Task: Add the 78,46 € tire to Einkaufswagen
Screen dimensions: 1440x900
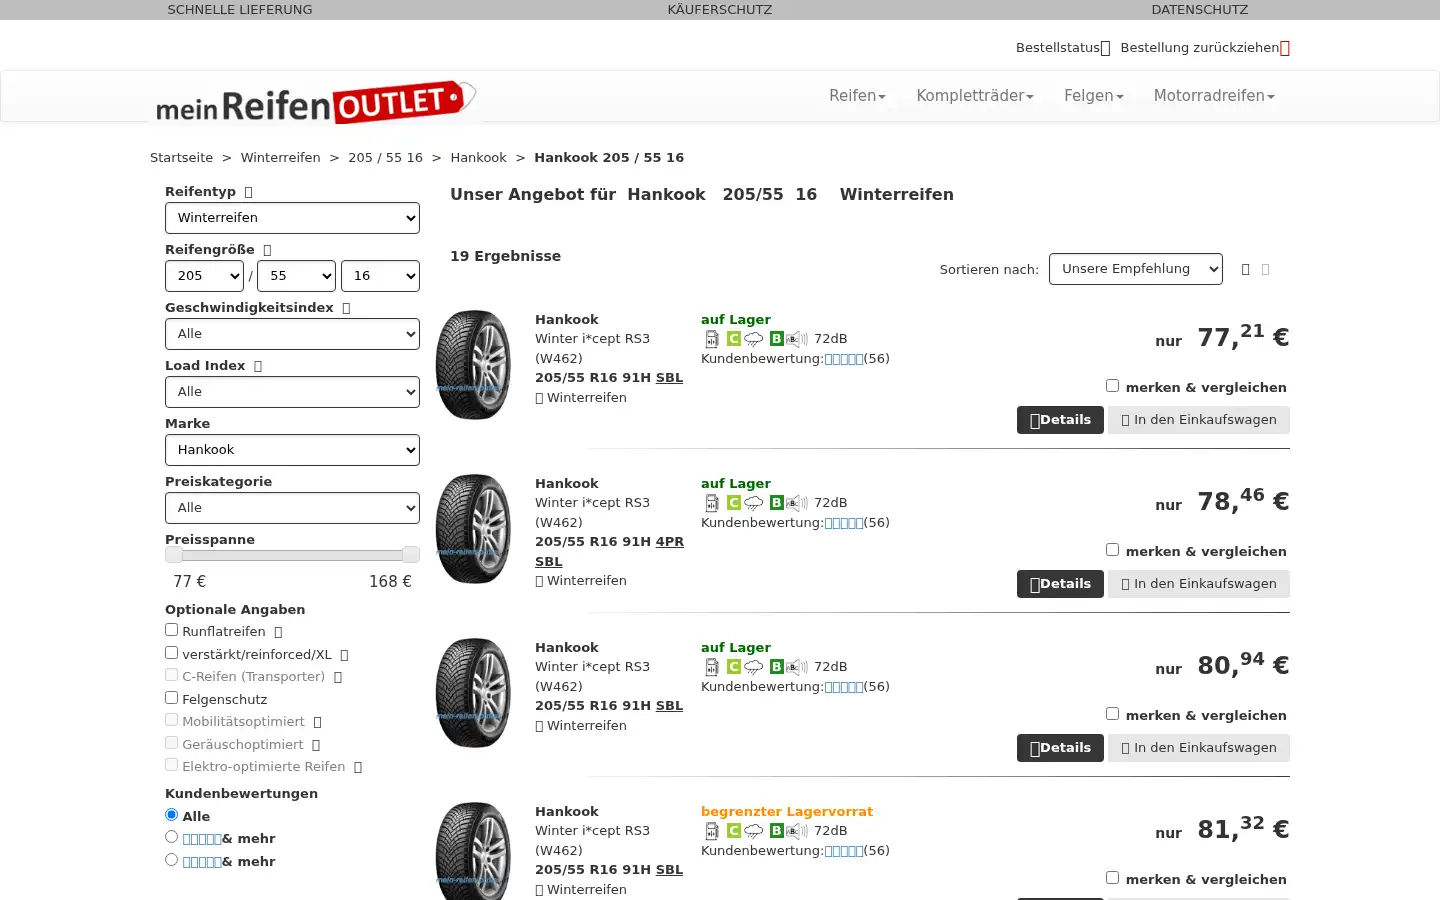Action: (x=1199, y=584)
